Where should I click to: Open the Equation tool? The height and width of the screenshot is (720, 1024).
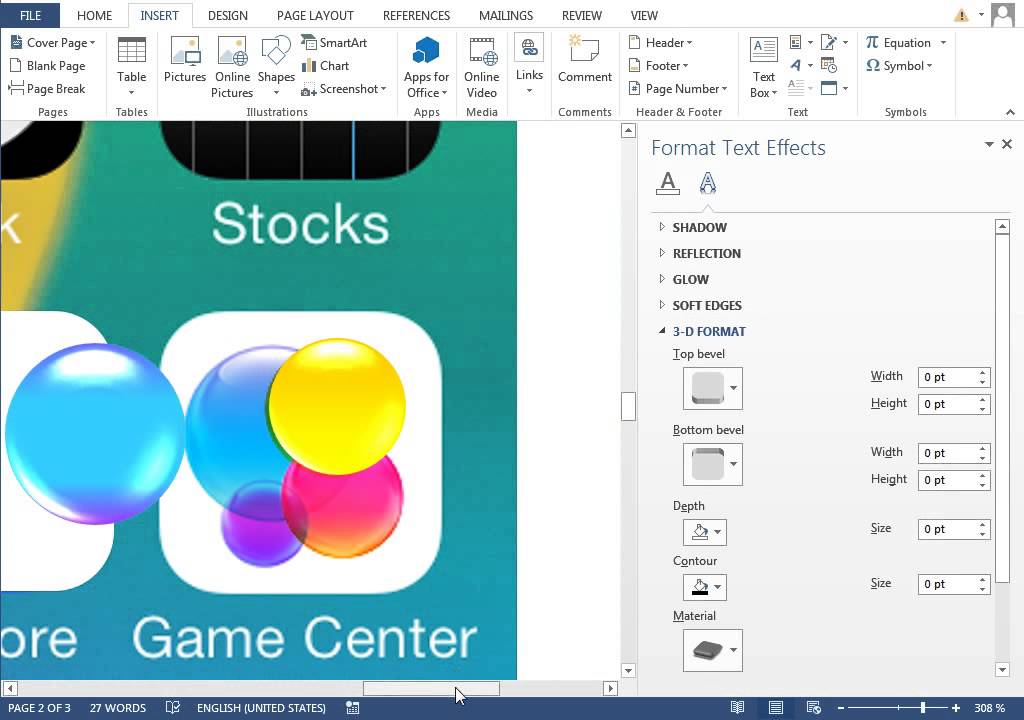[905, 42]
